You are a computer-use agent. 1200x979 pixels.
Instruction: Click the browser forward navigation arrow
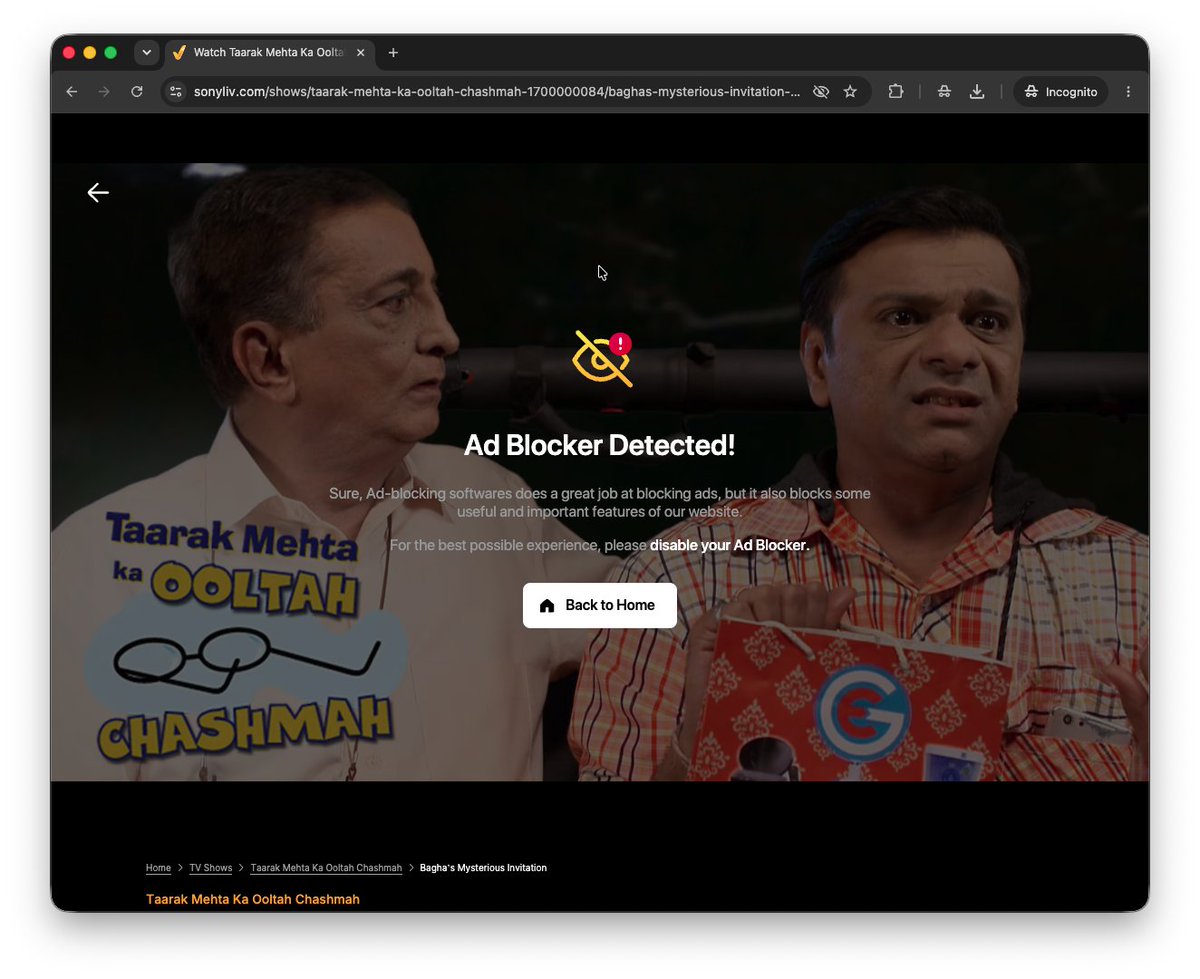tap(104, 92)
